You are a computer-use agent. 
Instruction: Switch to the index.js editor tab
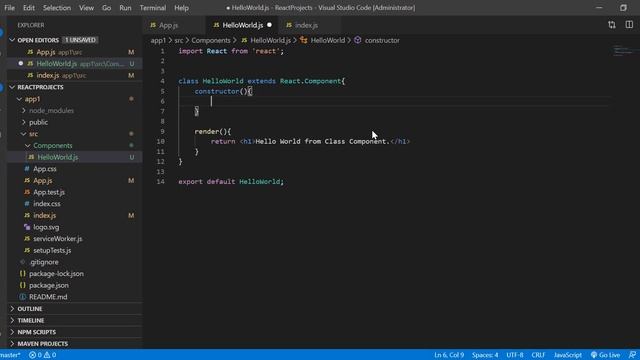309,25
